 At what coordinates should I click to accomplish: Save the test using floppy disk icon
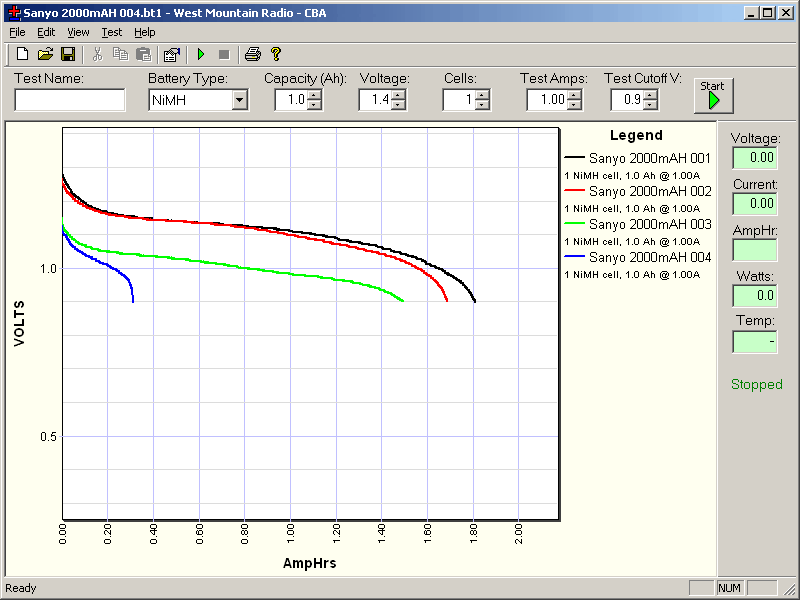68,54
